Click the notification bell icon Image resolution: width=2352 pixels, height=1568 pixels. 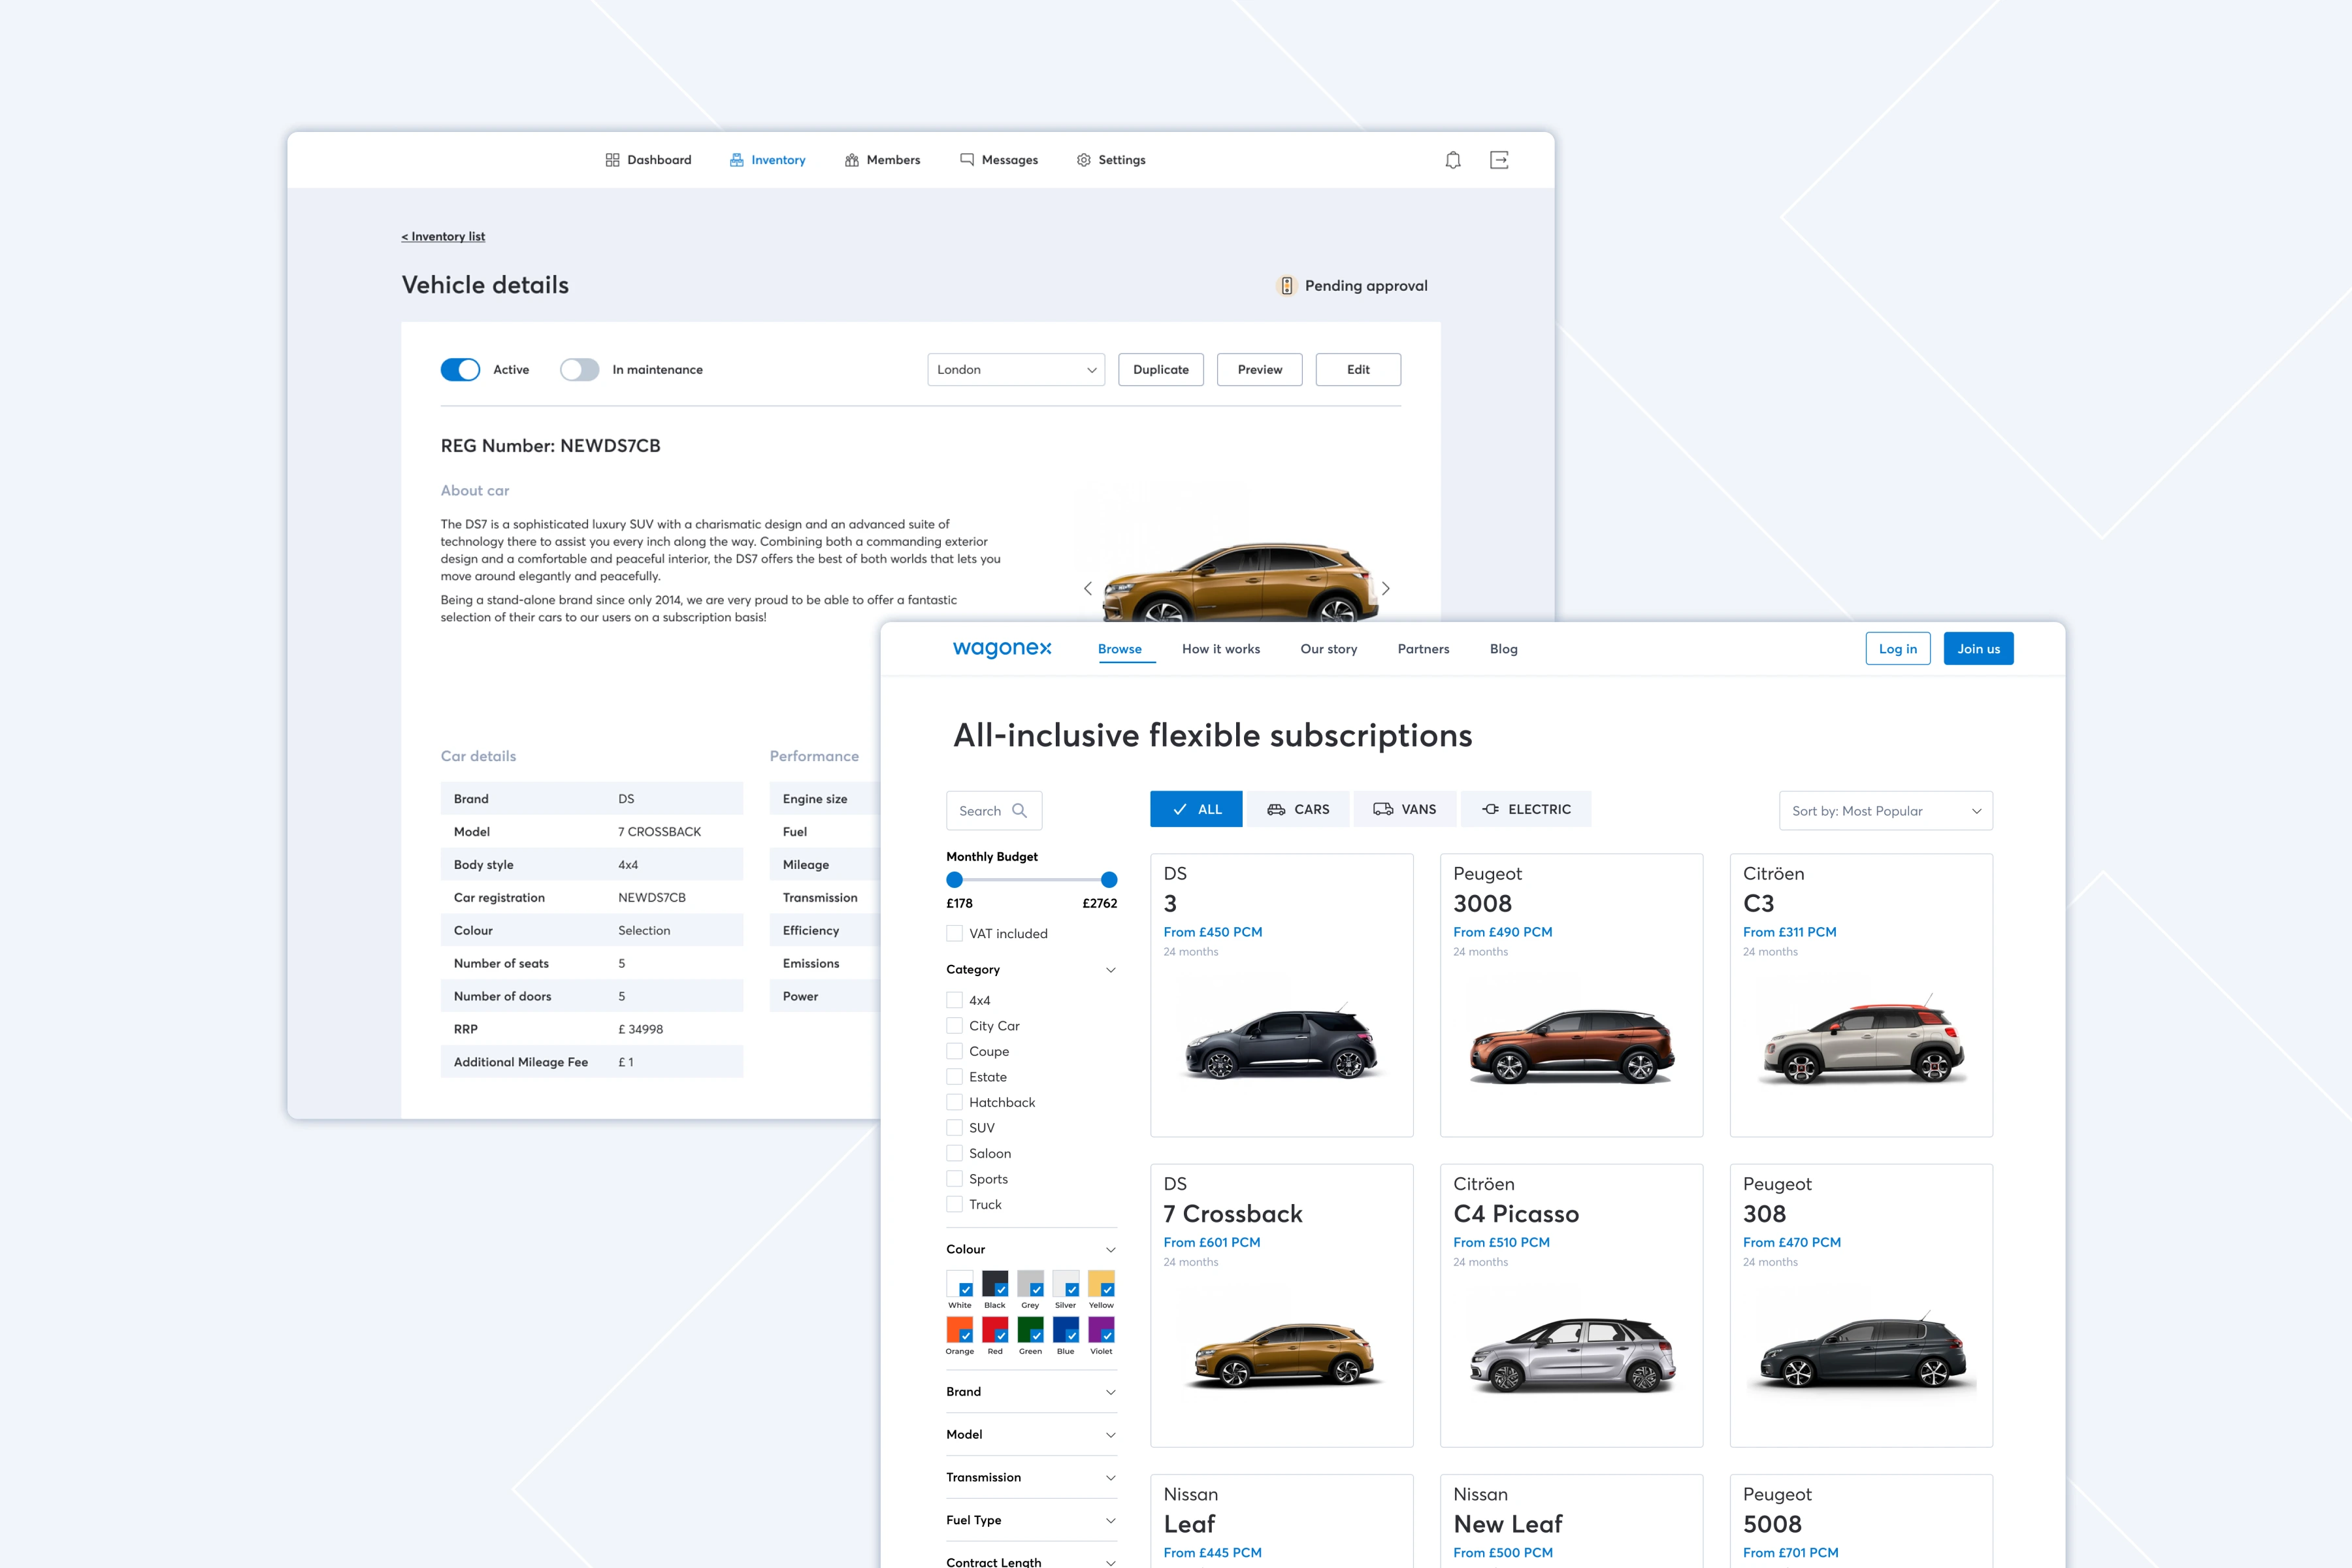pyautogui.click(x=1453, y=160)
